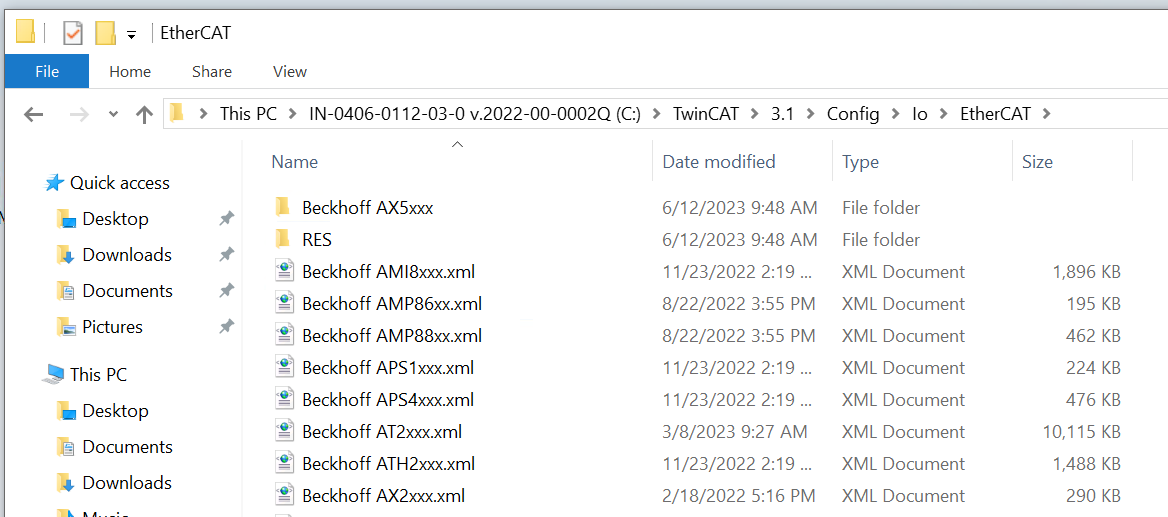1168x517 pixels.
Task: Switch to the View ribbon tab
Action: 290,72
